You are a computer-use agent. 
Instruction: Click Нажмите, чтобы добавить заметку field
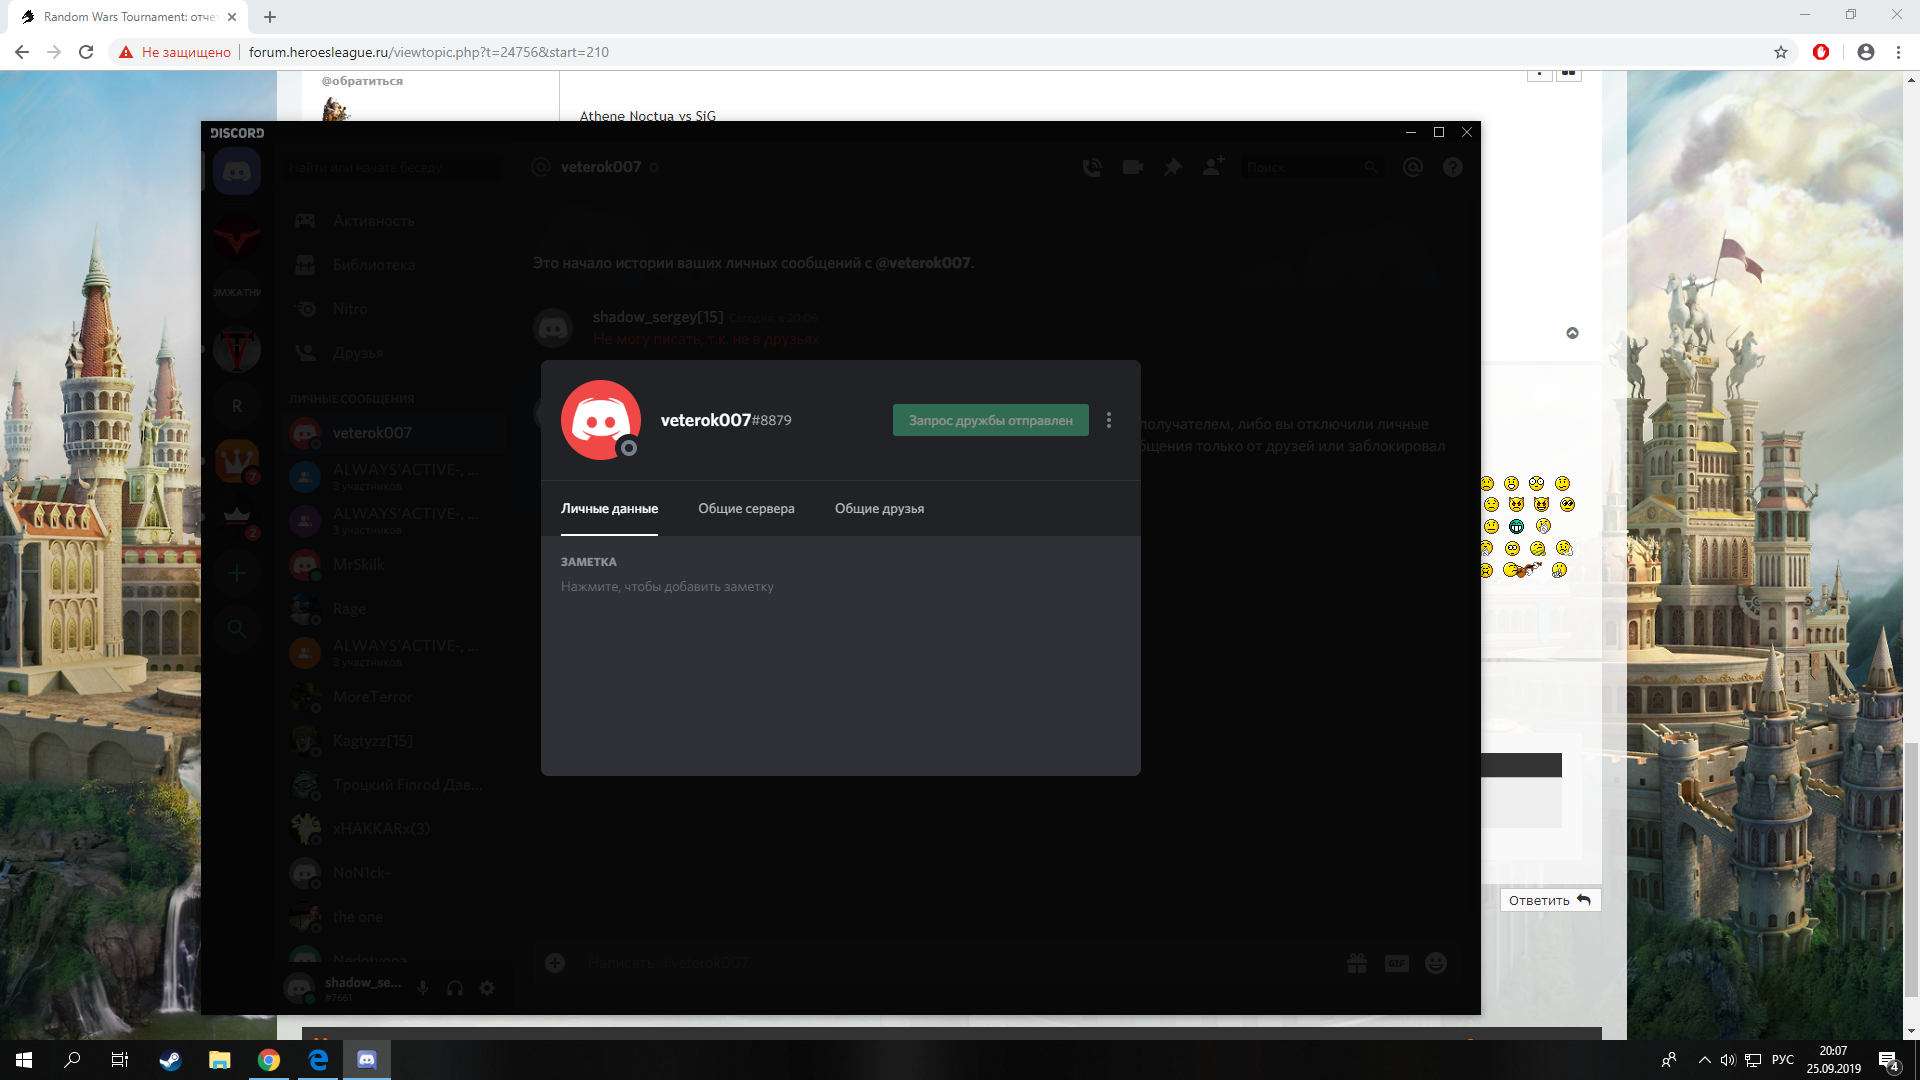667,585
